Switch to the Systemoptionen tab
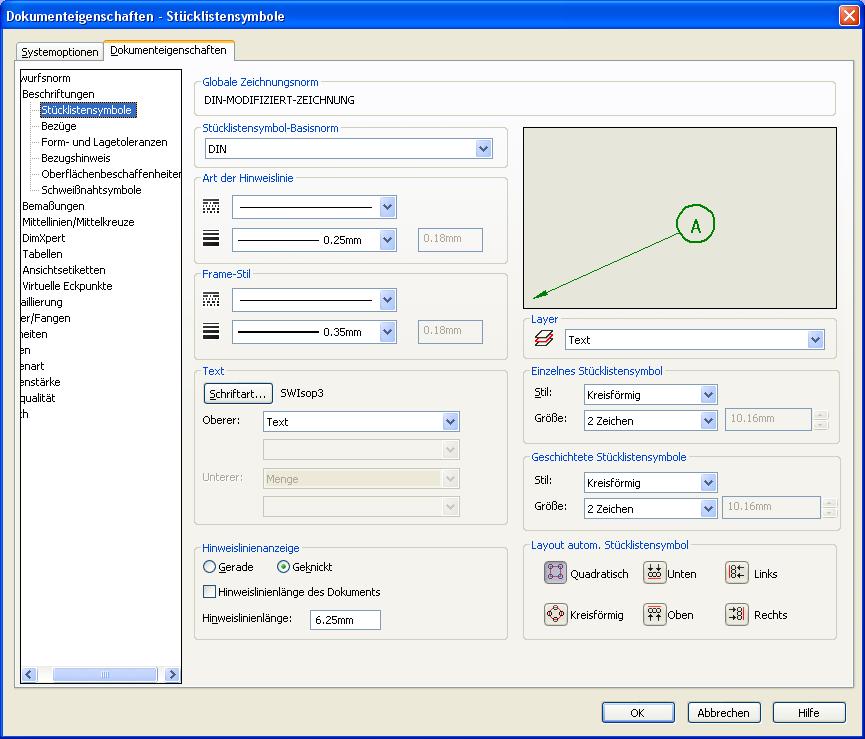Viewport: 865px width, 739px height. 60,52
